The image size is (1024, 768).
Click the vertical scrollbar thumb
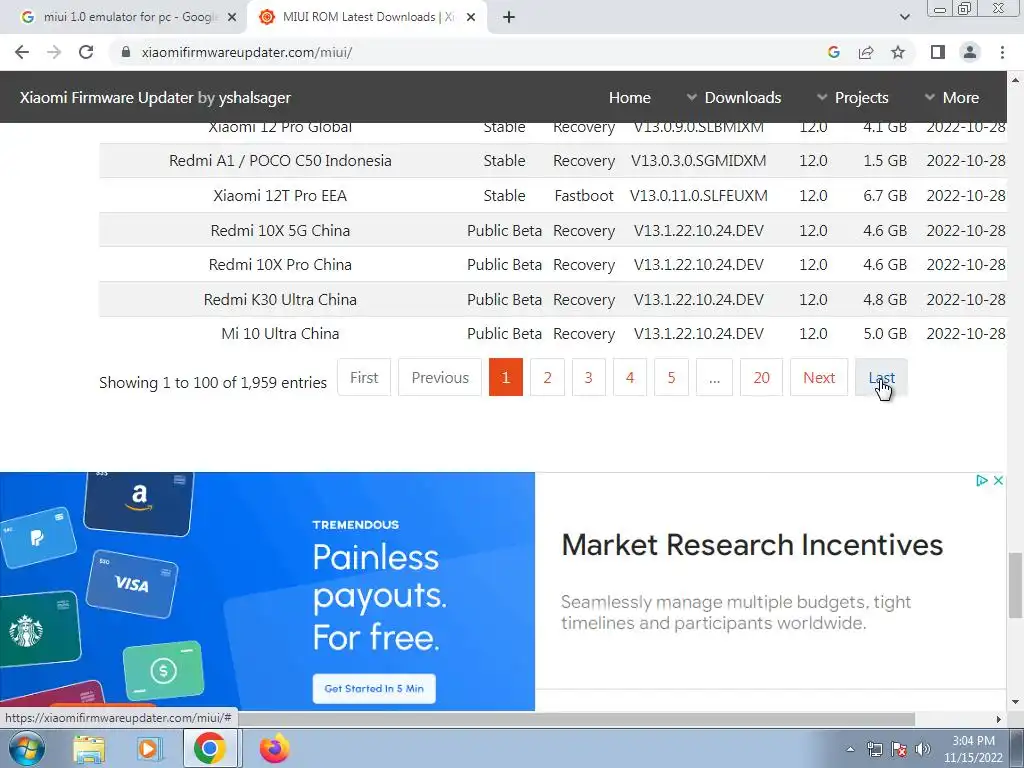coord(1015,584)
